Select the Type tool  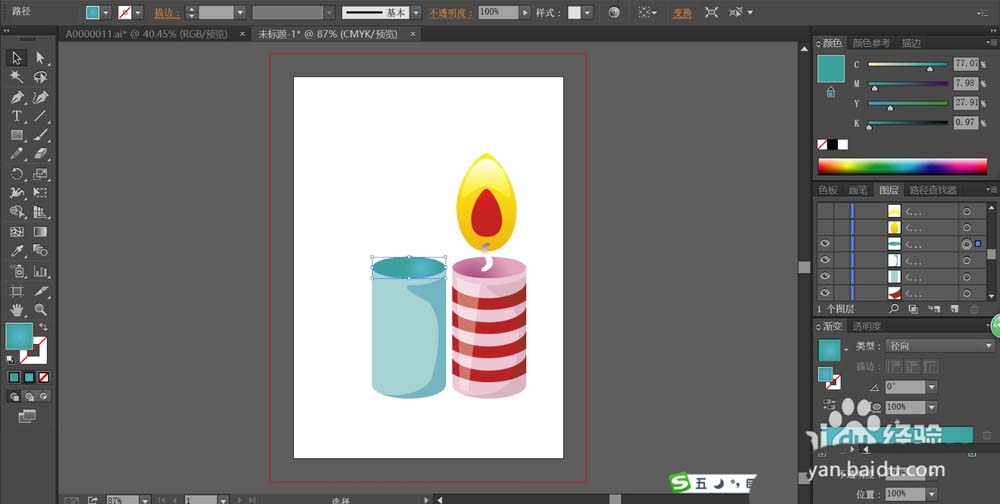(17, 116)
